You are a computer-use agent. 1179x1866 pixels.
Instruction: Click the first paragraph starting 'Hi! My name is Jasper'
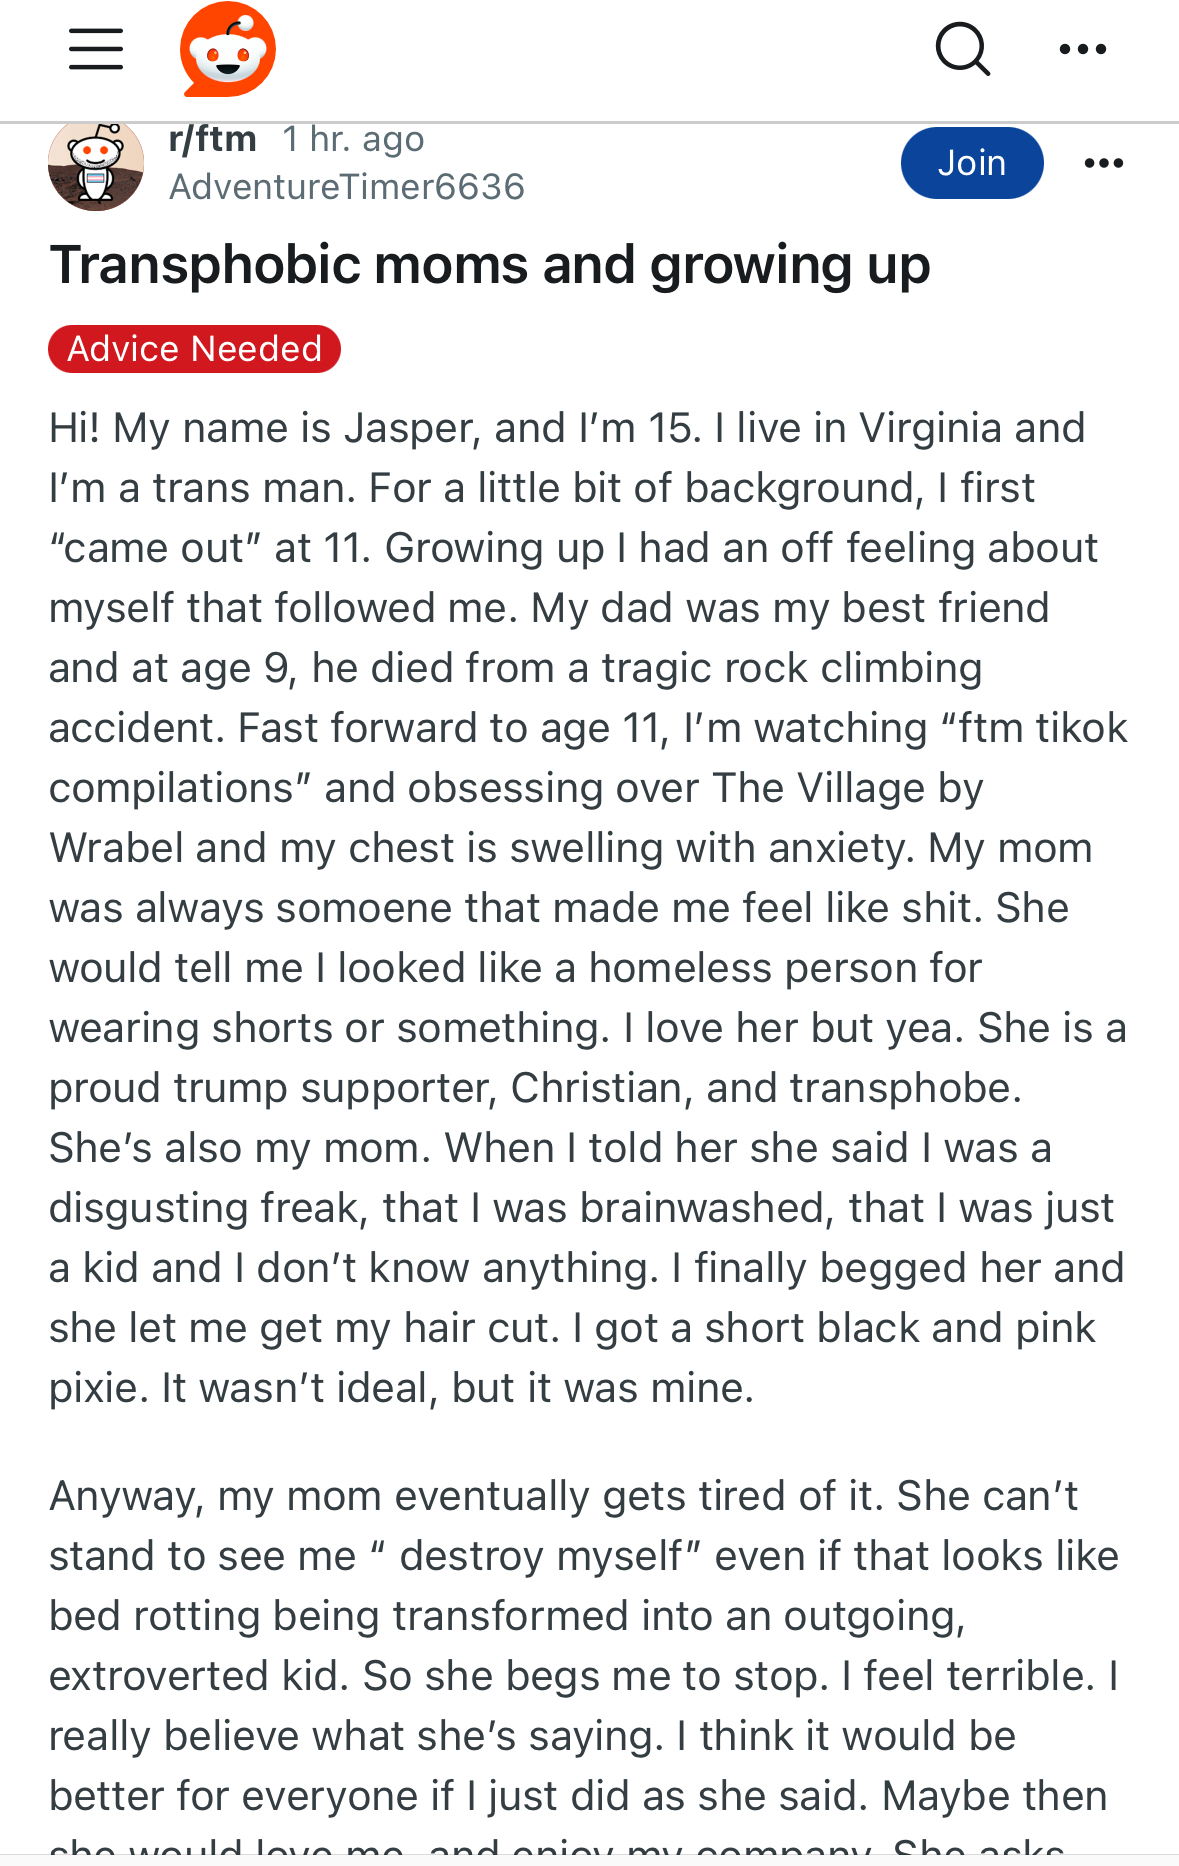[589, 908]
